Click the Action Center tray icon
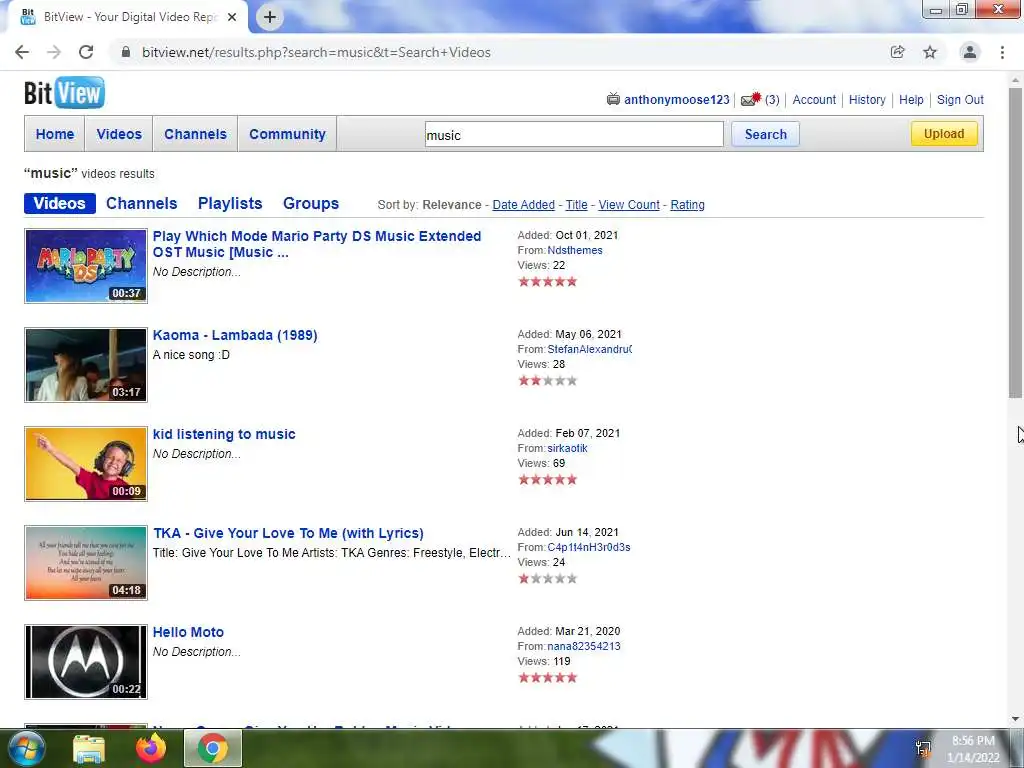The width and height of the screenshot is (1024, 768). [x=923, y=749]
